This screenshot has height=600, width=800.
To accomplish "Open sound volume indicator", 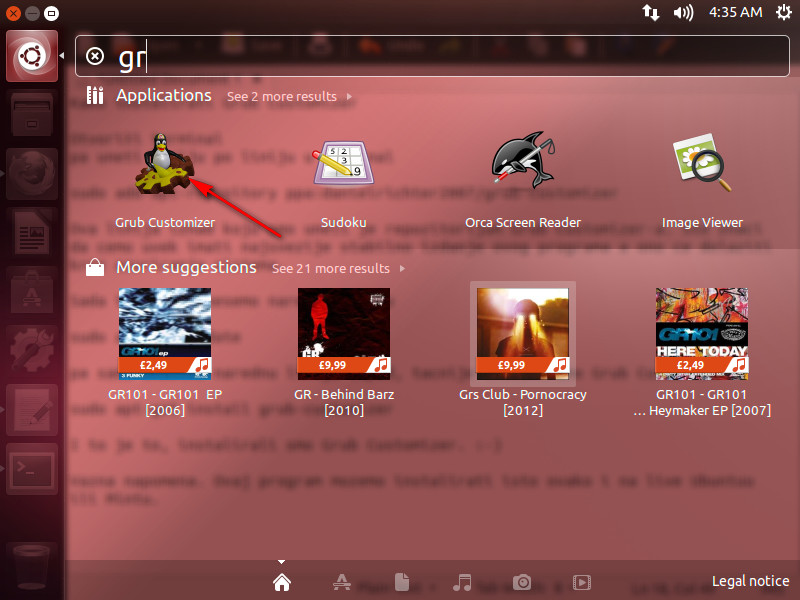I will pyautogui.click(x=684, y=12).
